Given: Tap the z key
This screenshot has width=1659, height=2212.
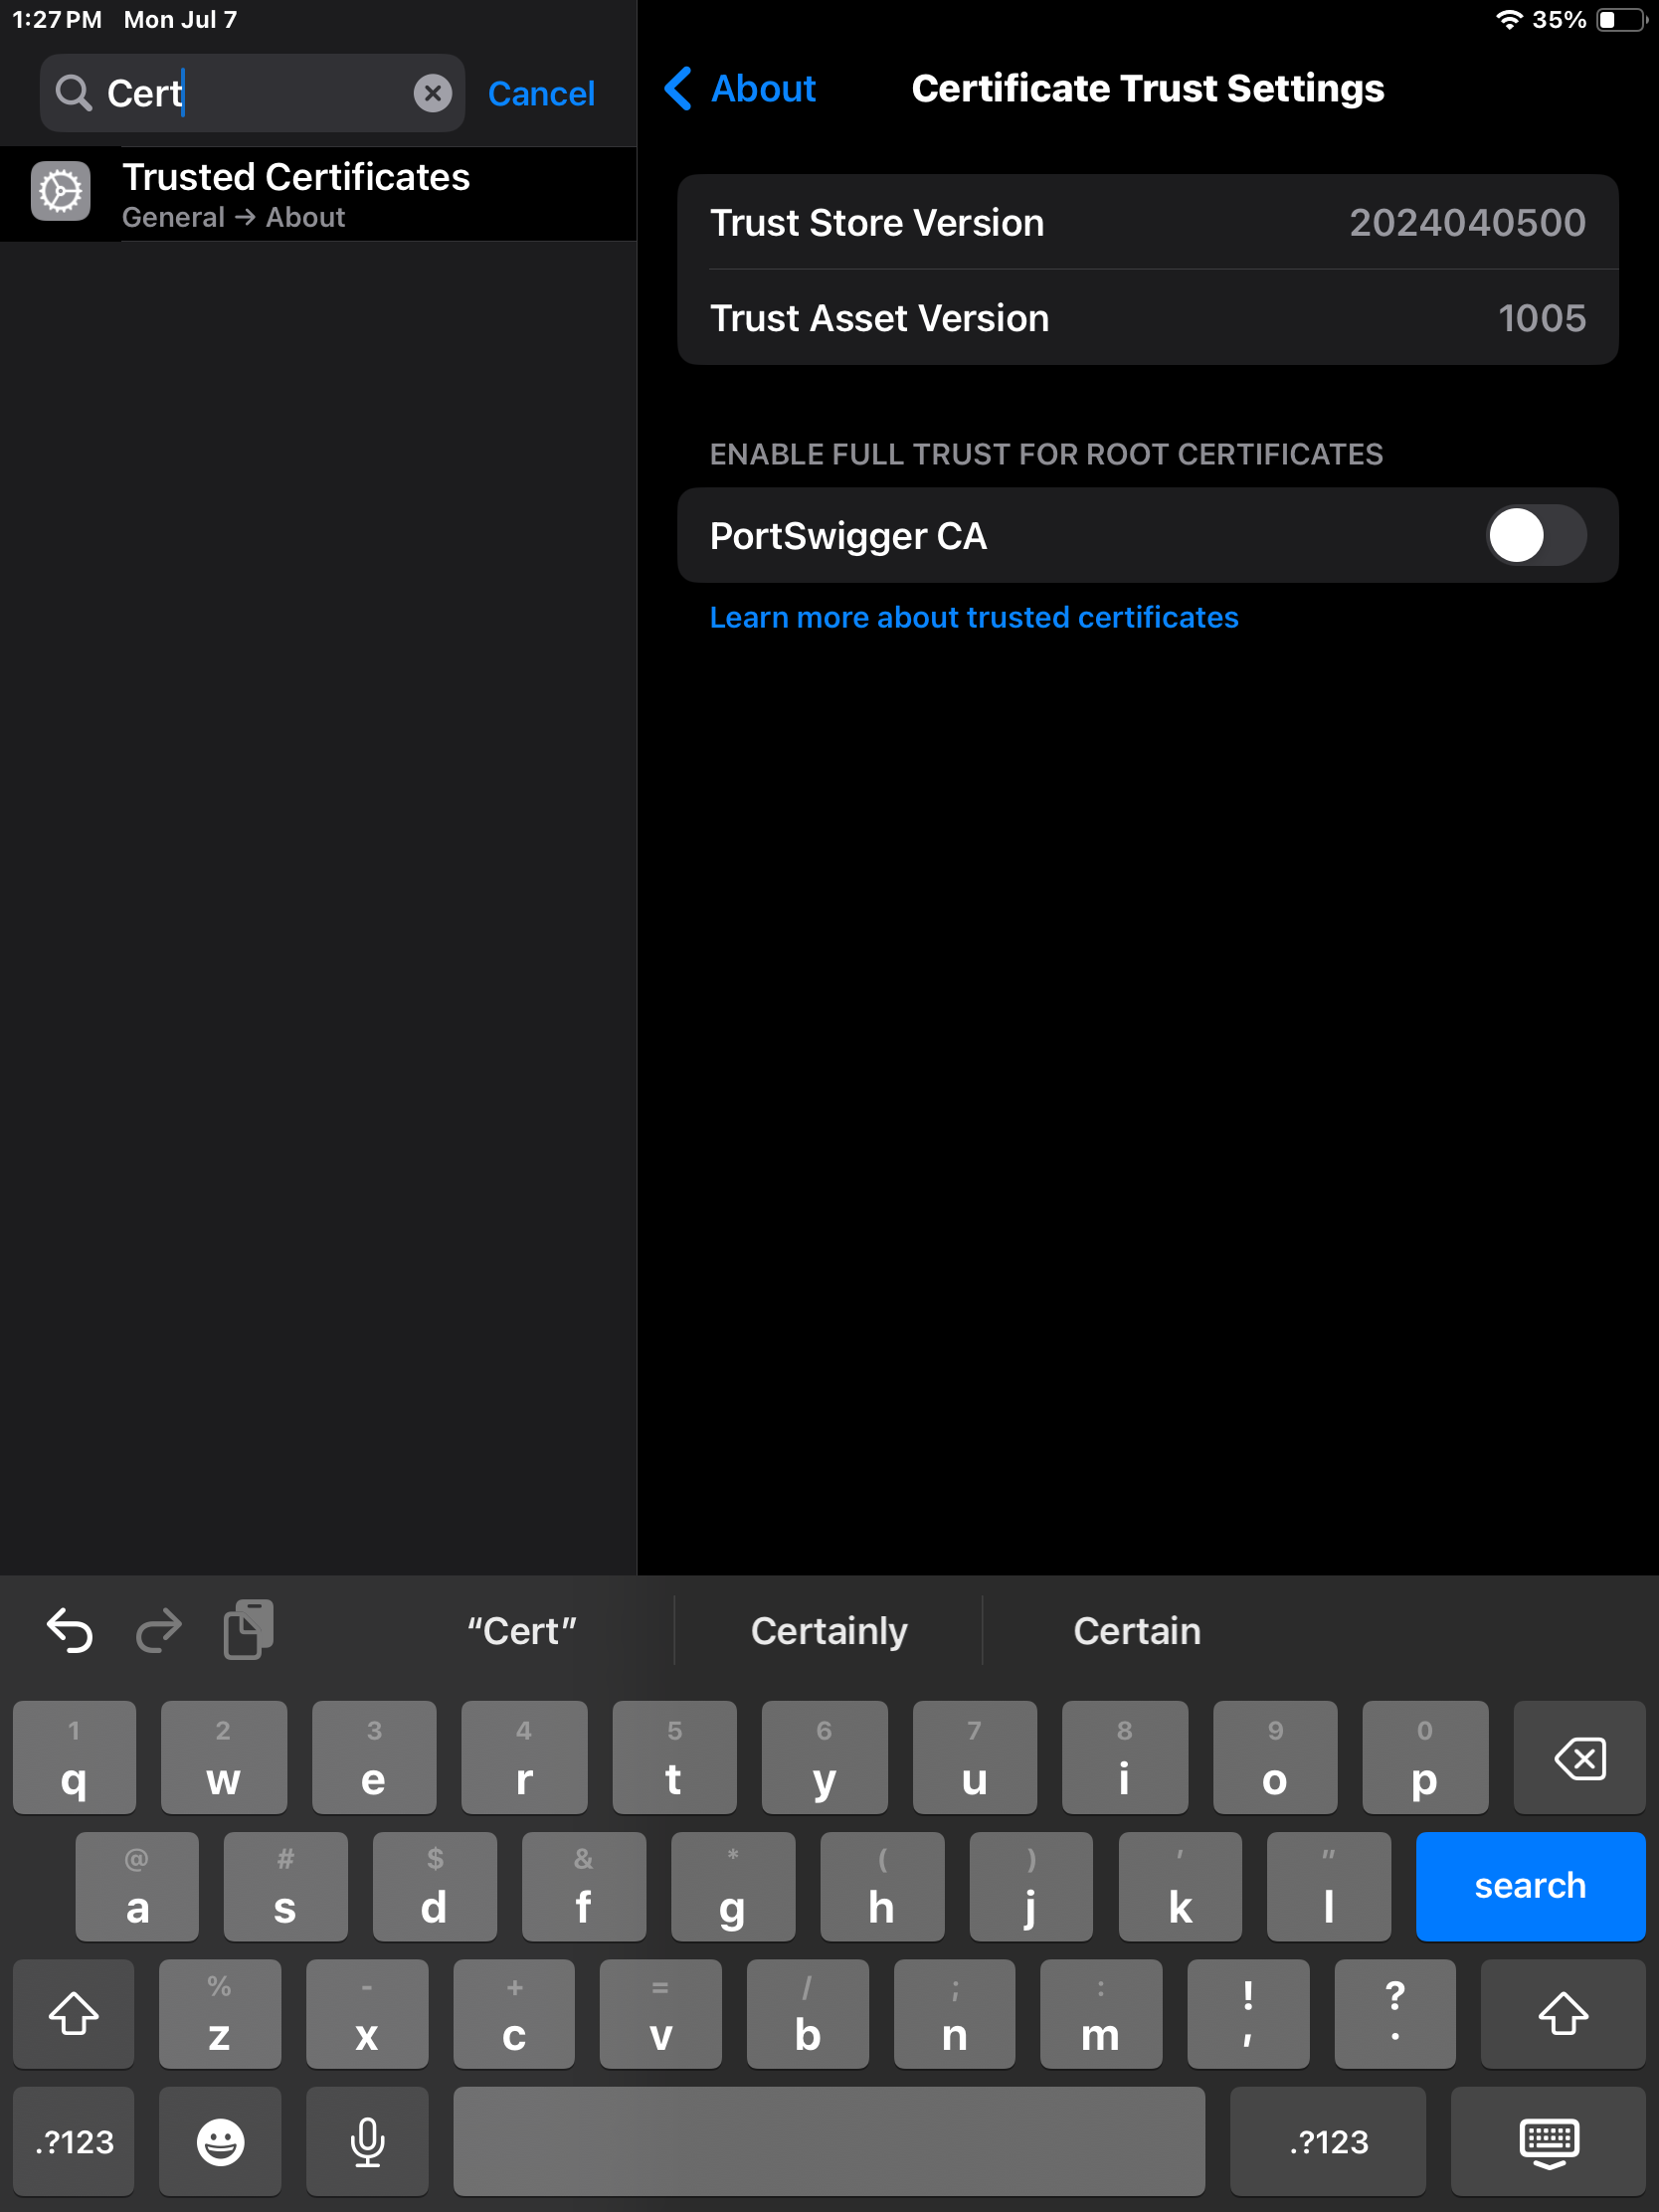Looking at the screenshot, I should [220, 2014].
